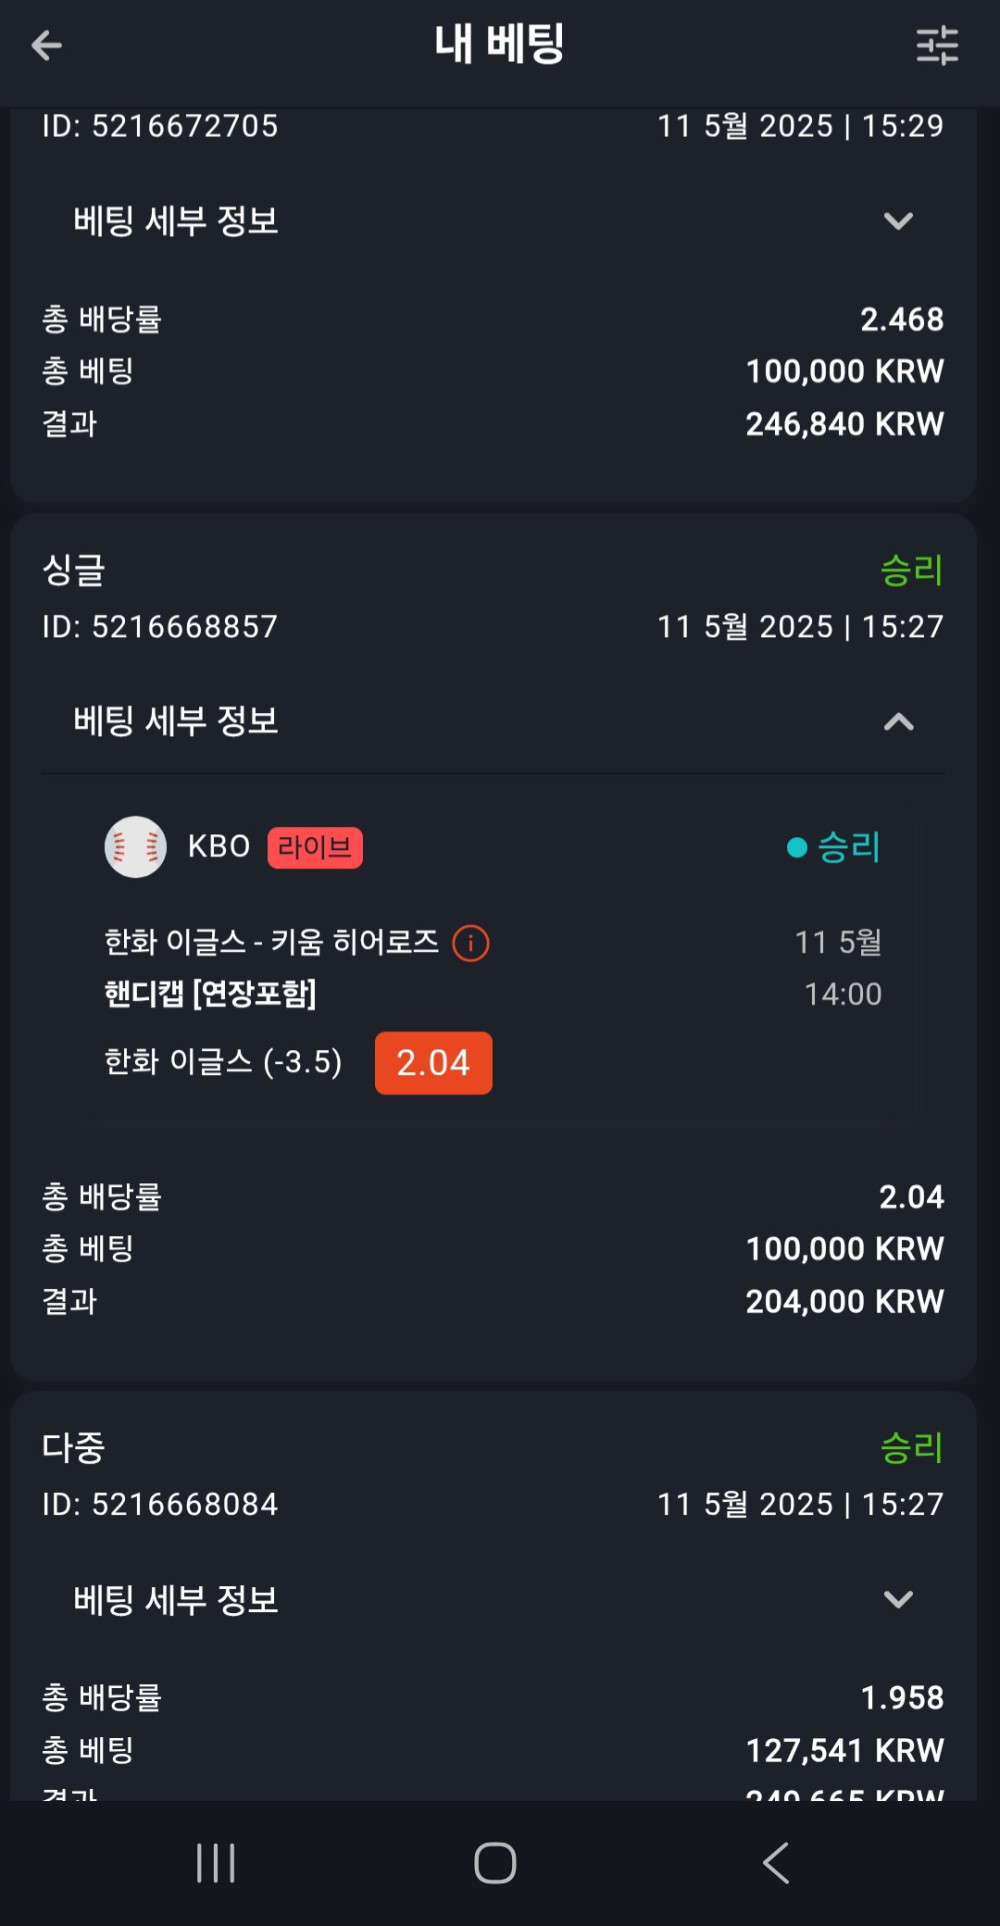Tap the 204,000 KRW result amount
Screen dimensions: 1000x1926
pyautogui.click(x=844, y=1301)
